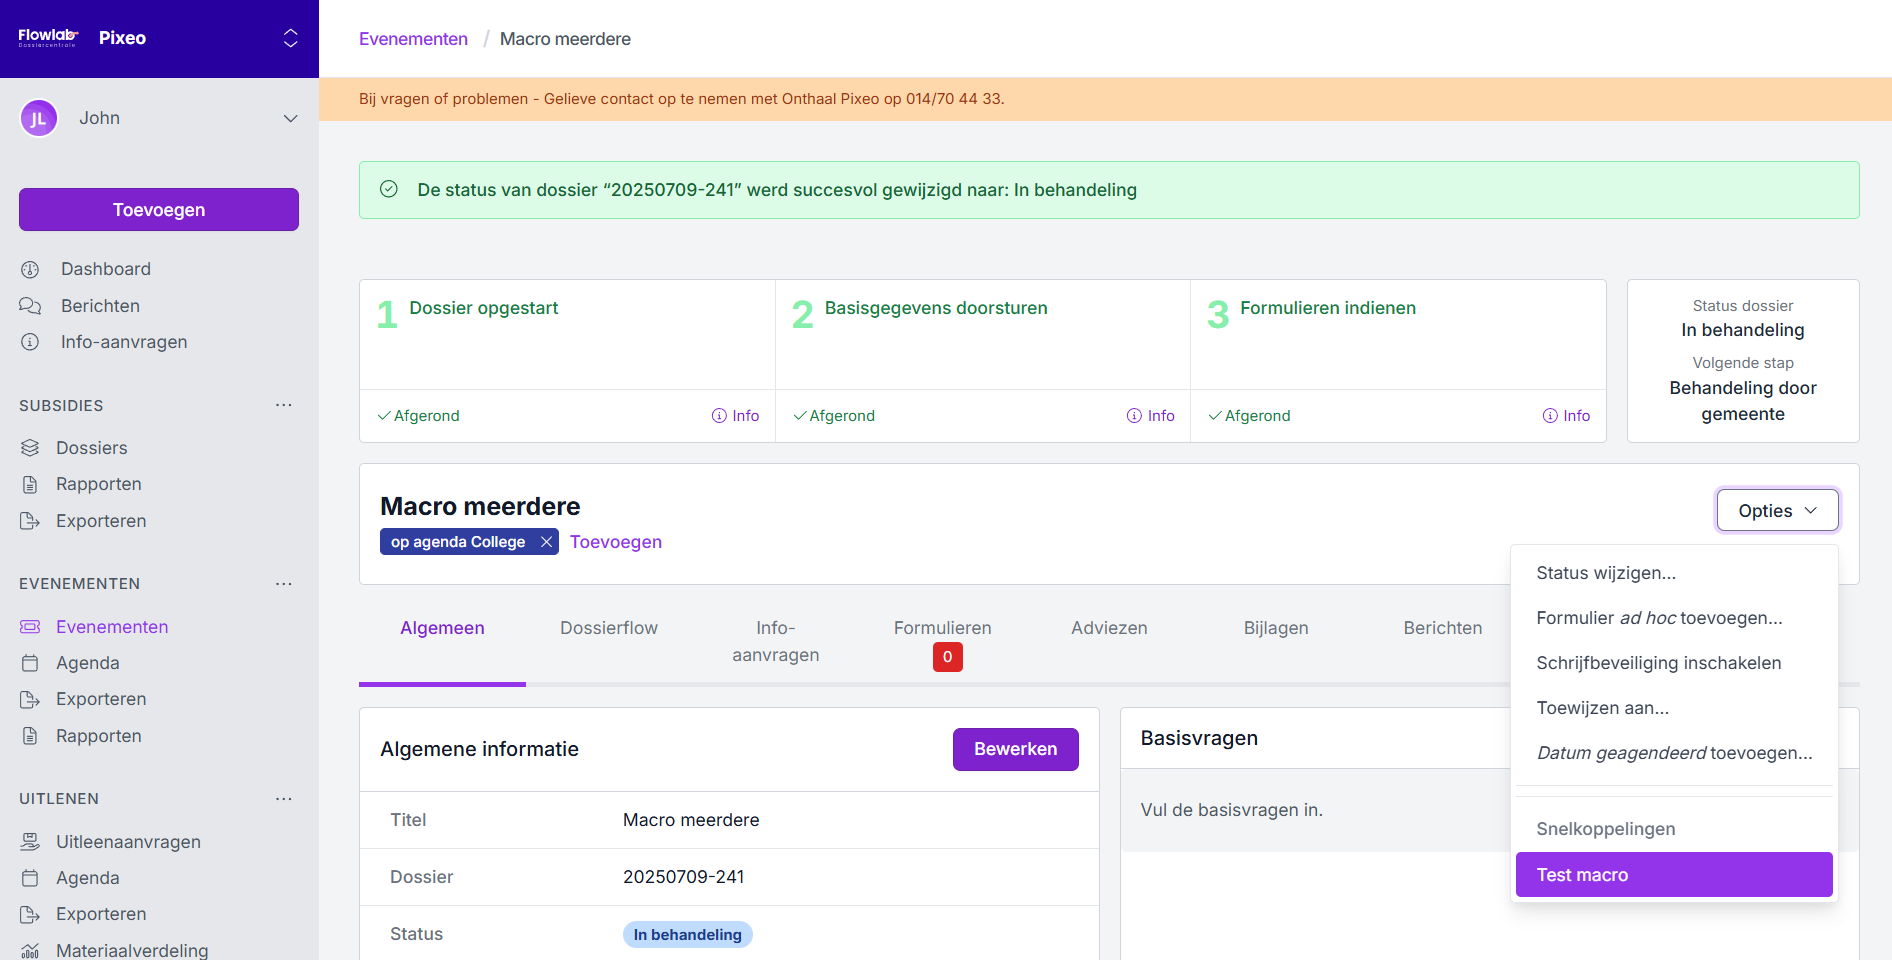This screenshot has width=1892, height=960.
Task: Show Info for step 1 Dossier opgestart
Action: [x=735, y=416]
